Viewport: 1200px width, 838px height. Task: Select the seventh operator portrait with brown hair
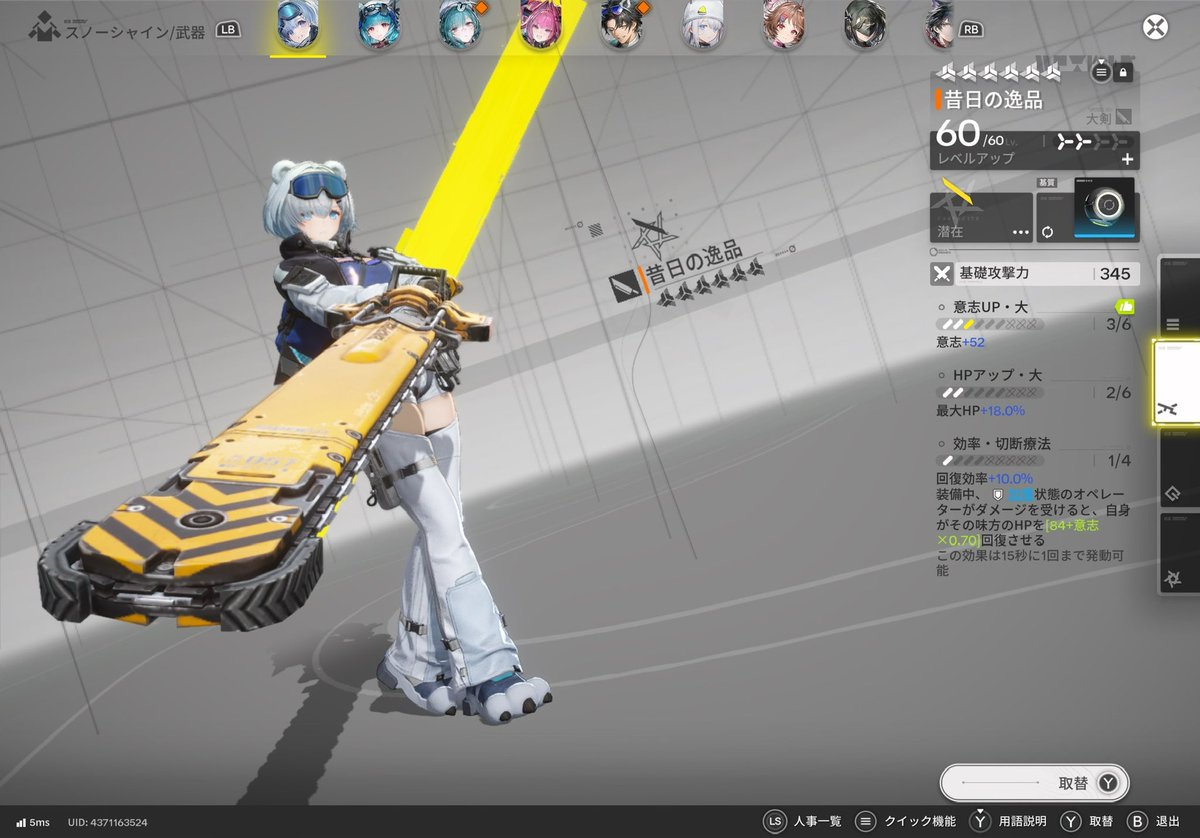783,26
